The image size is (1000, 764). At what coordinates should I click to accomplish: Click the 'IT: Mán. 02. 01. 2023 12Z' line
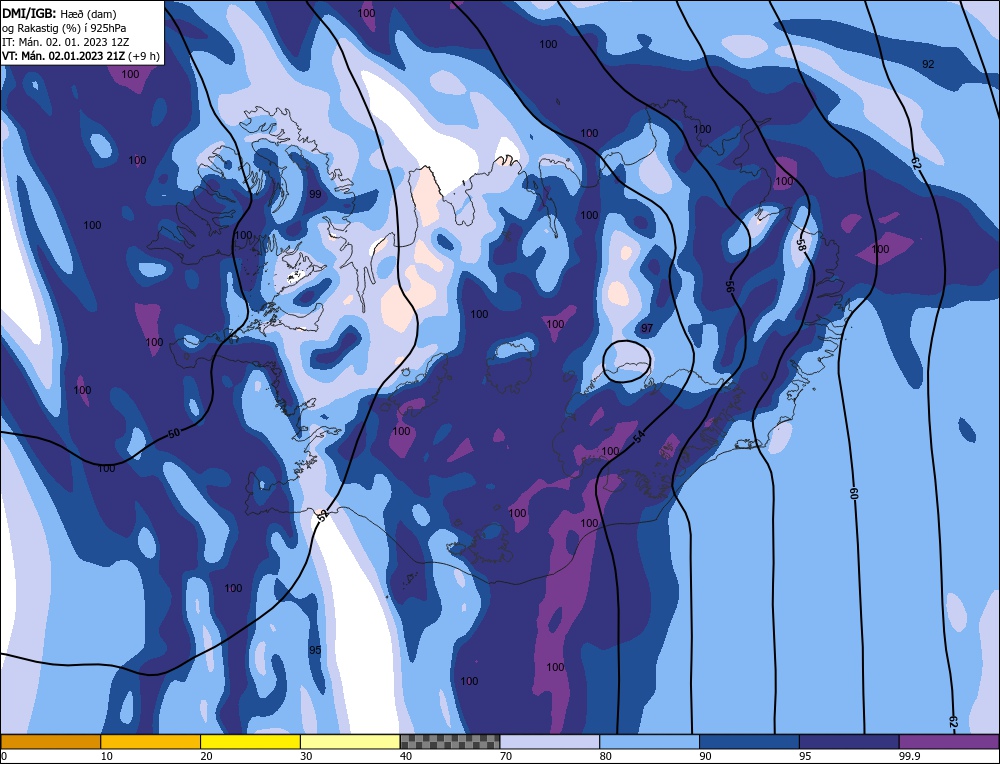(x=65, y=42)
